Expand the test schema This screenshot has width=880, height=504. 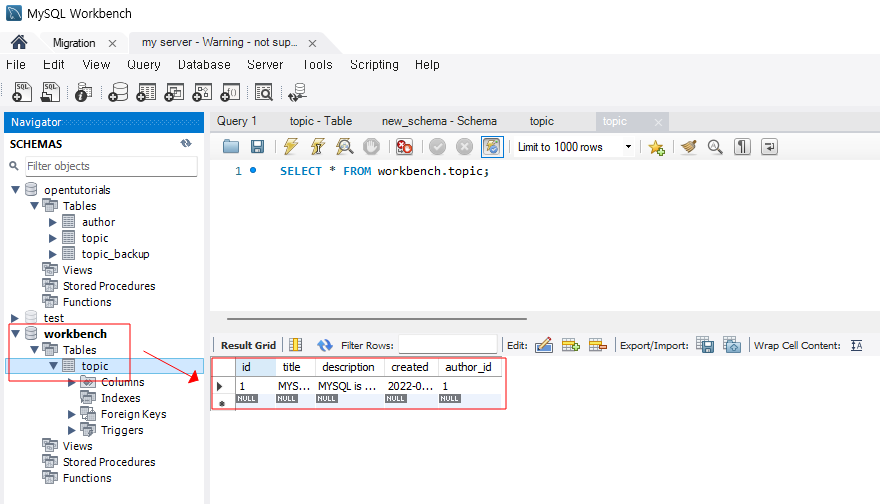[x=15, y=318]
